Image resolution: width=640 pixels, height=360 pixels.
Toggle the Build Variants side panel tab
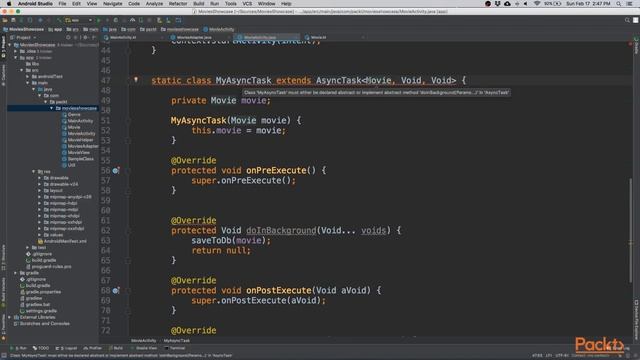point(3,292)
